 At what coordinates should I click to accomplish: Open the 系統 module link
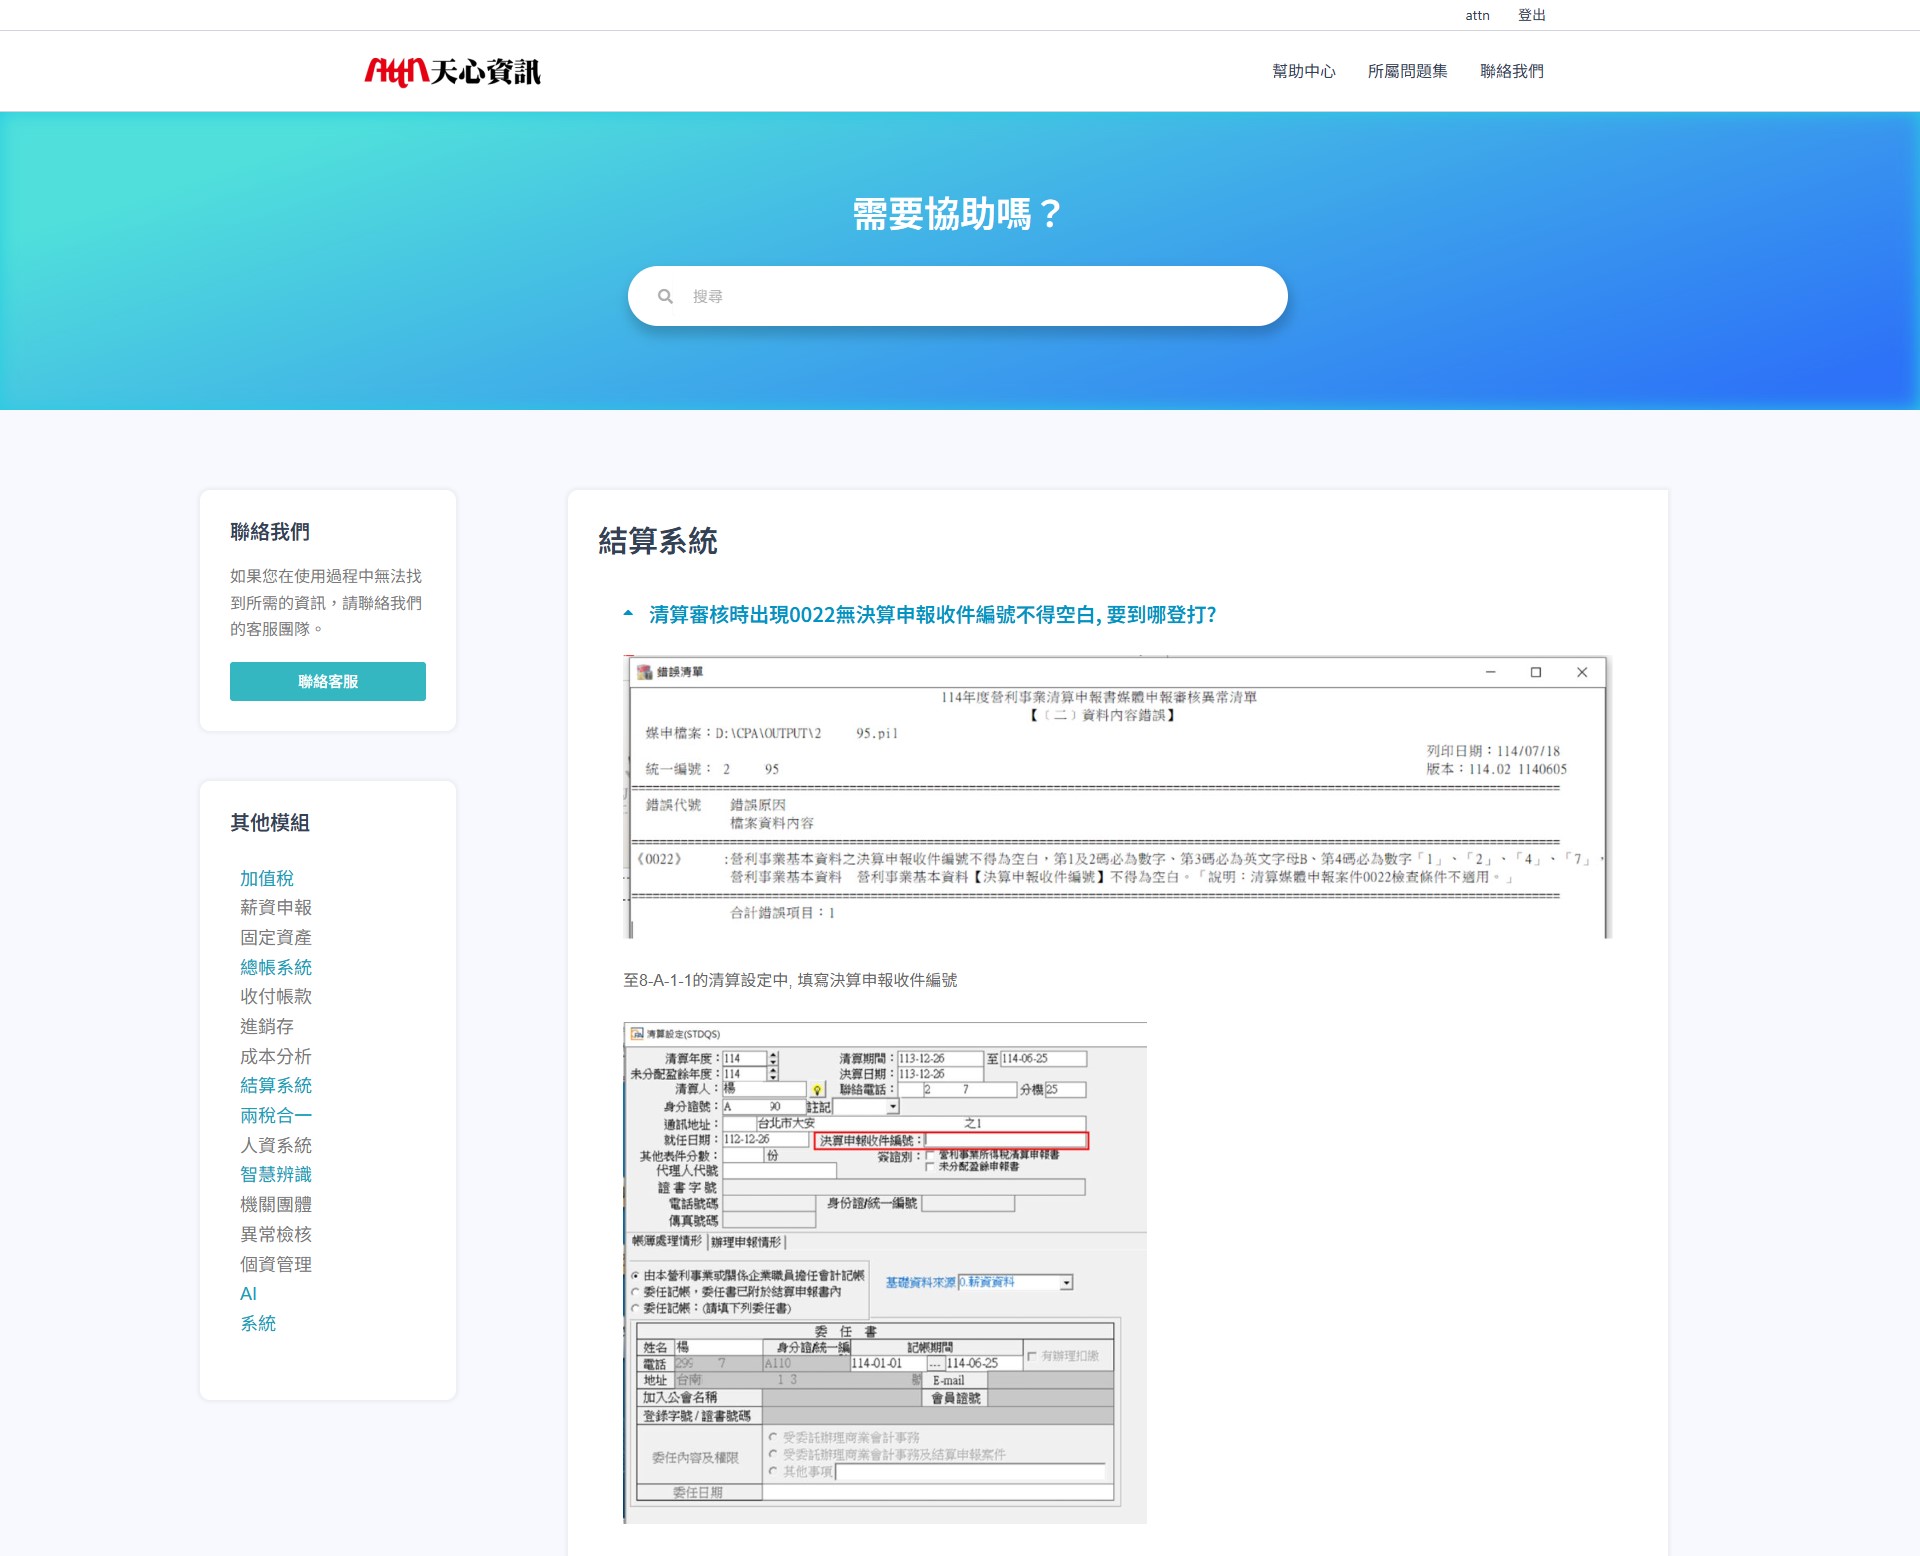point(258,1323)
